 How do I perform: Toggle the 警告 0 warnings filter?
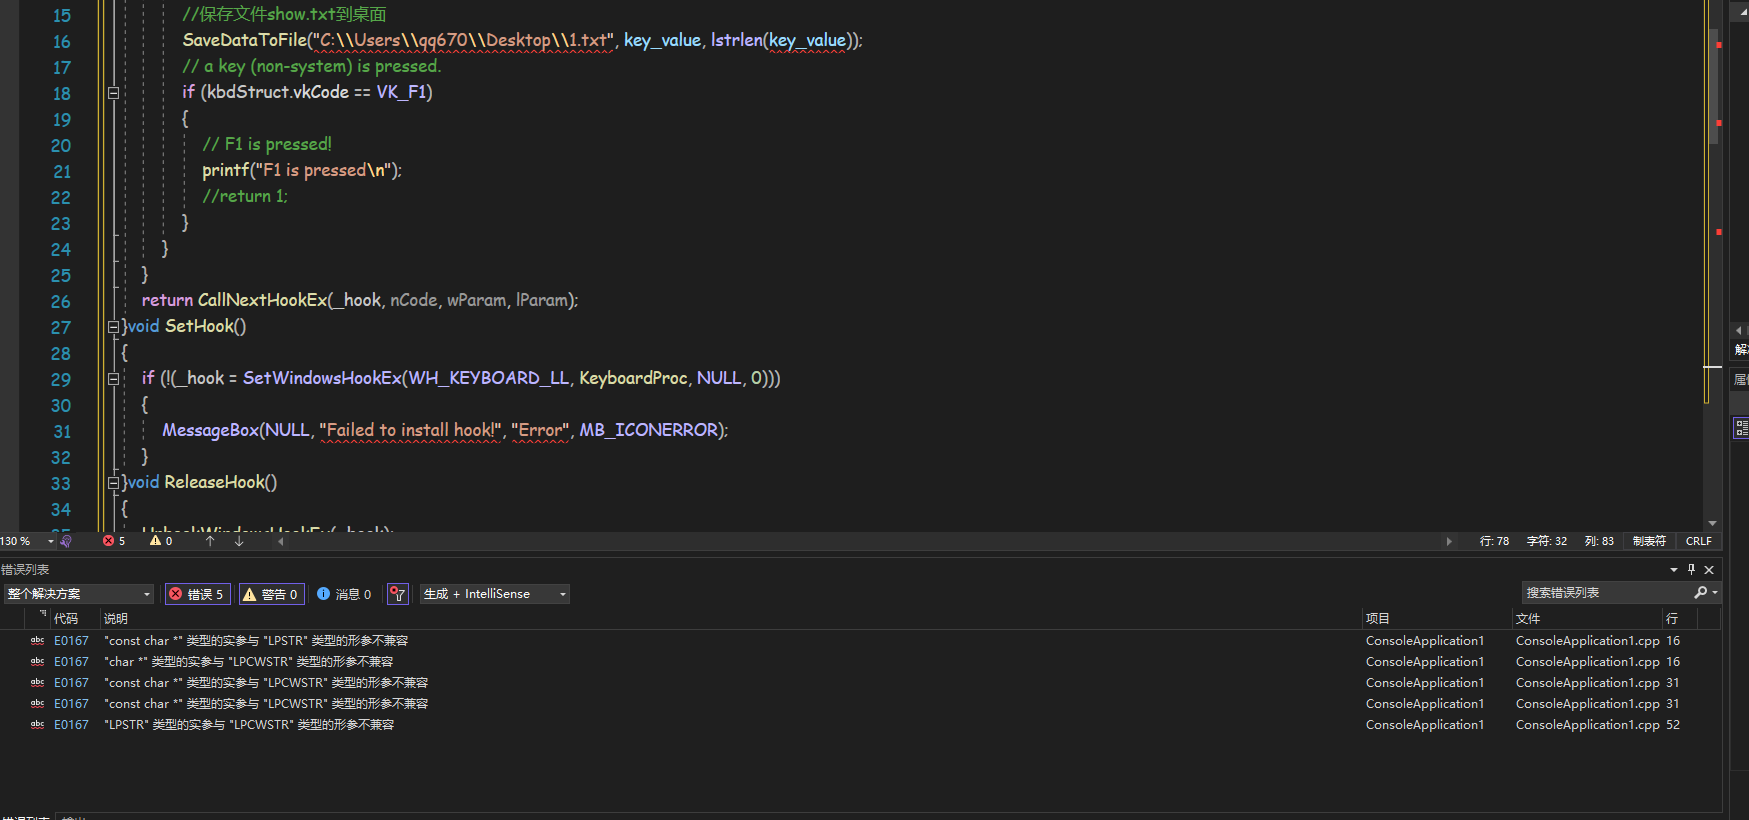coord(272,594)
